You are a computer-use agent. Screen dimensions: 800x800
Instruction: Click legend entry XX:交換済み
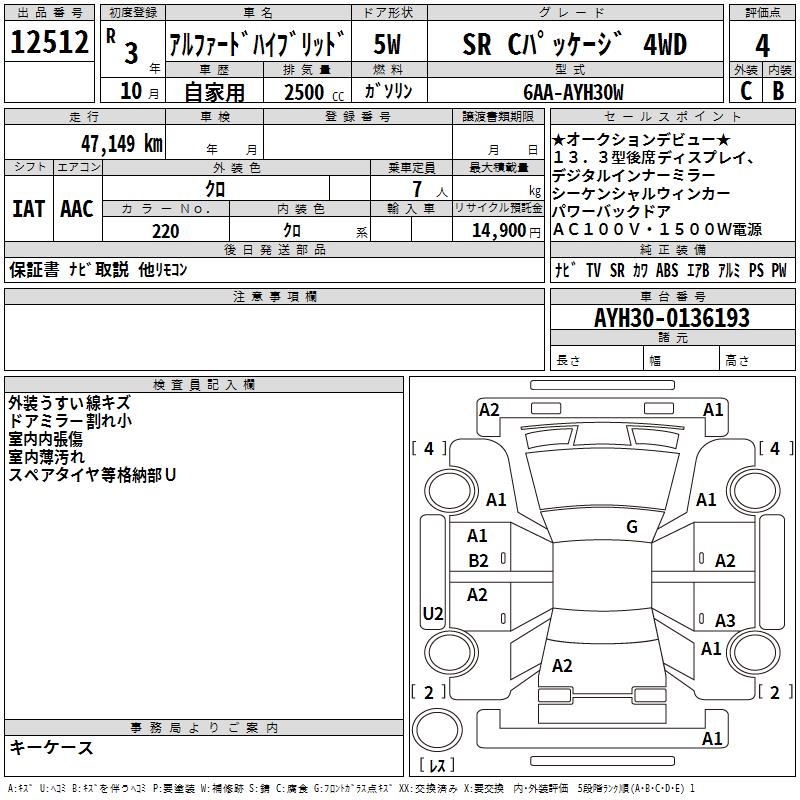tap(428, 789)
